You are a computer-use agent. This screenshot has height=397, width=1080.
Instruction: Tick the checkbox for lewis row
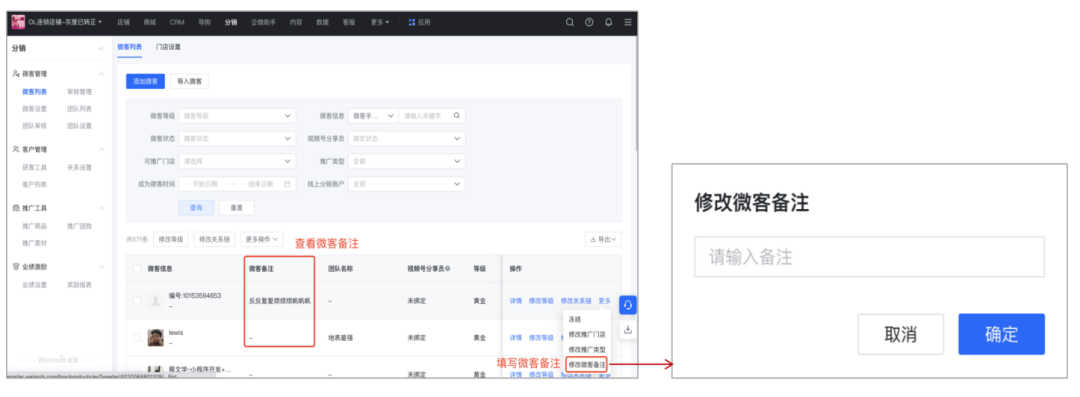(136, 337)
